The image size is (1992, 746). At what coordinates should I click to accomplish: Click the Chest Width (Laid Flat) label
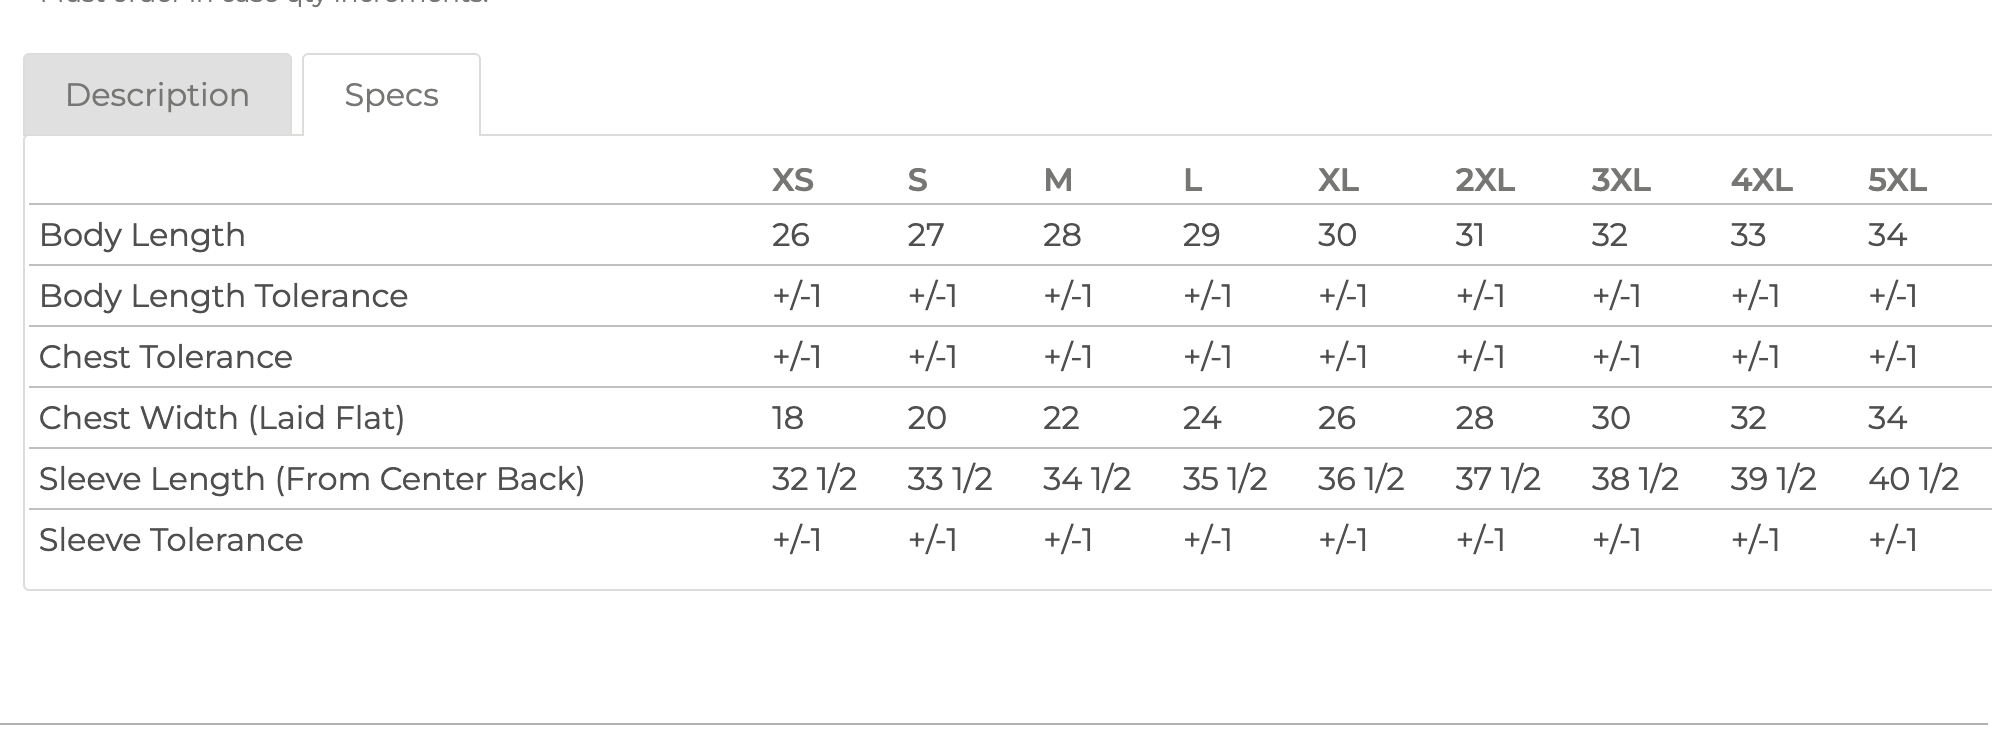pos(221,418)
